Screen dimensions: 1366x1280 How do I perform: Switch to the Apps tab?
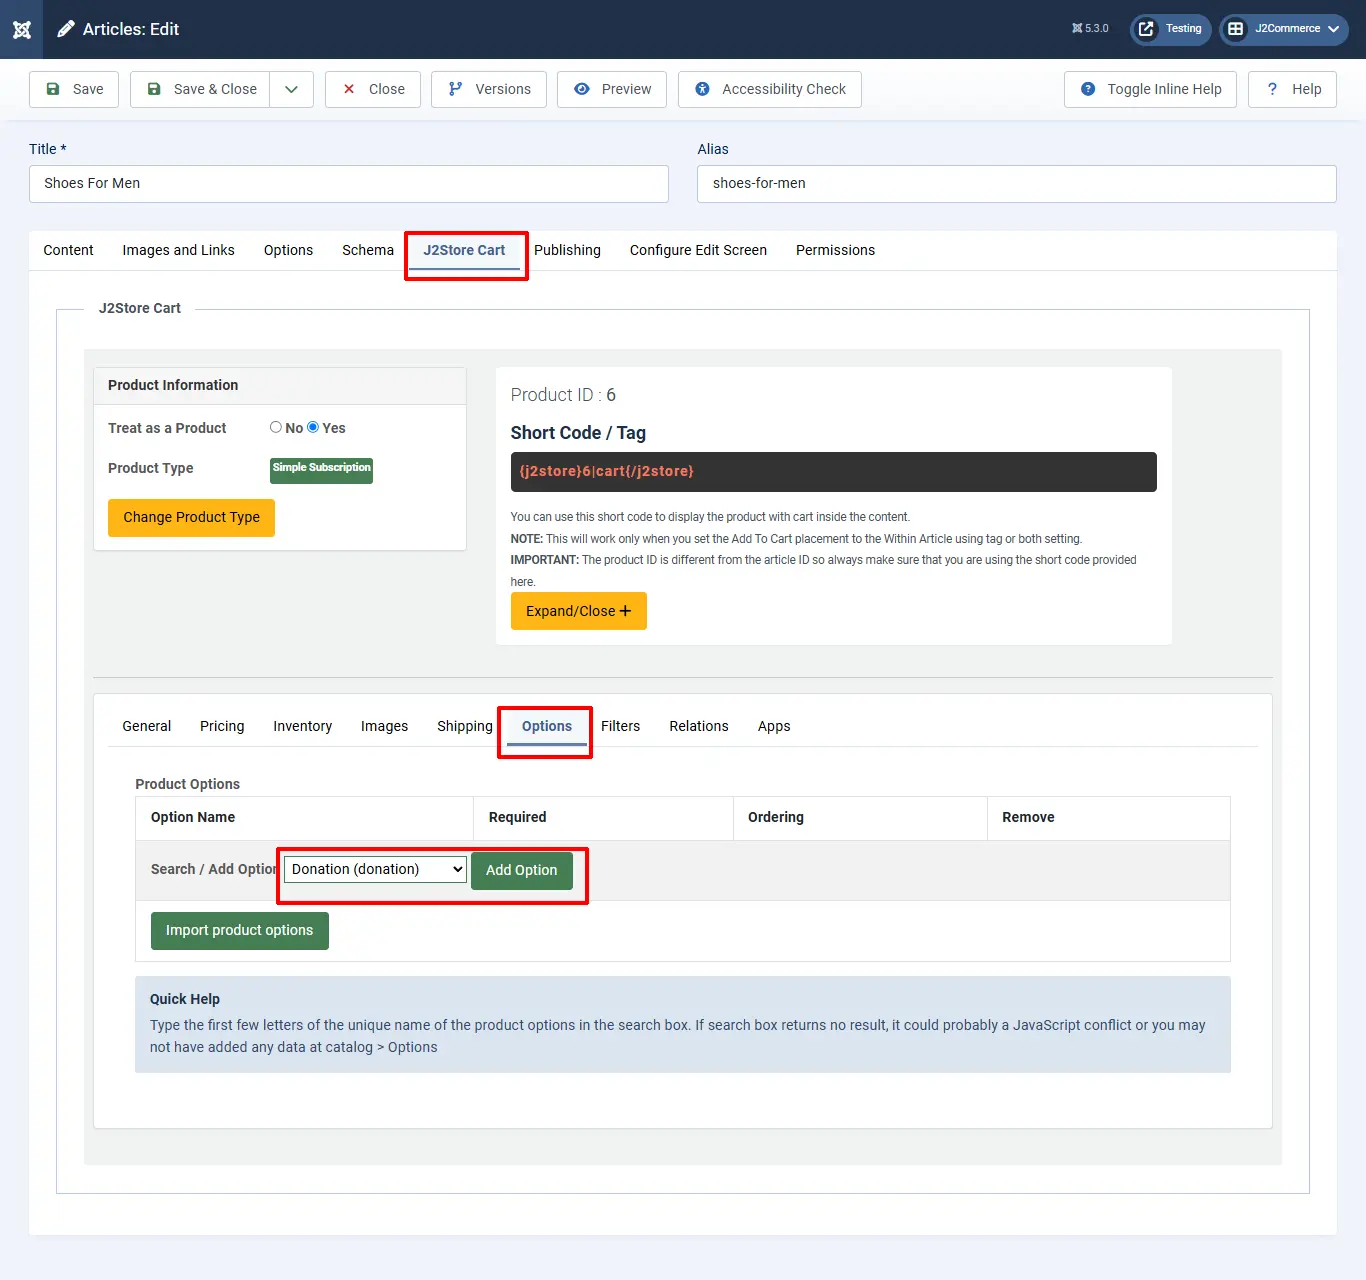[774, 726]
